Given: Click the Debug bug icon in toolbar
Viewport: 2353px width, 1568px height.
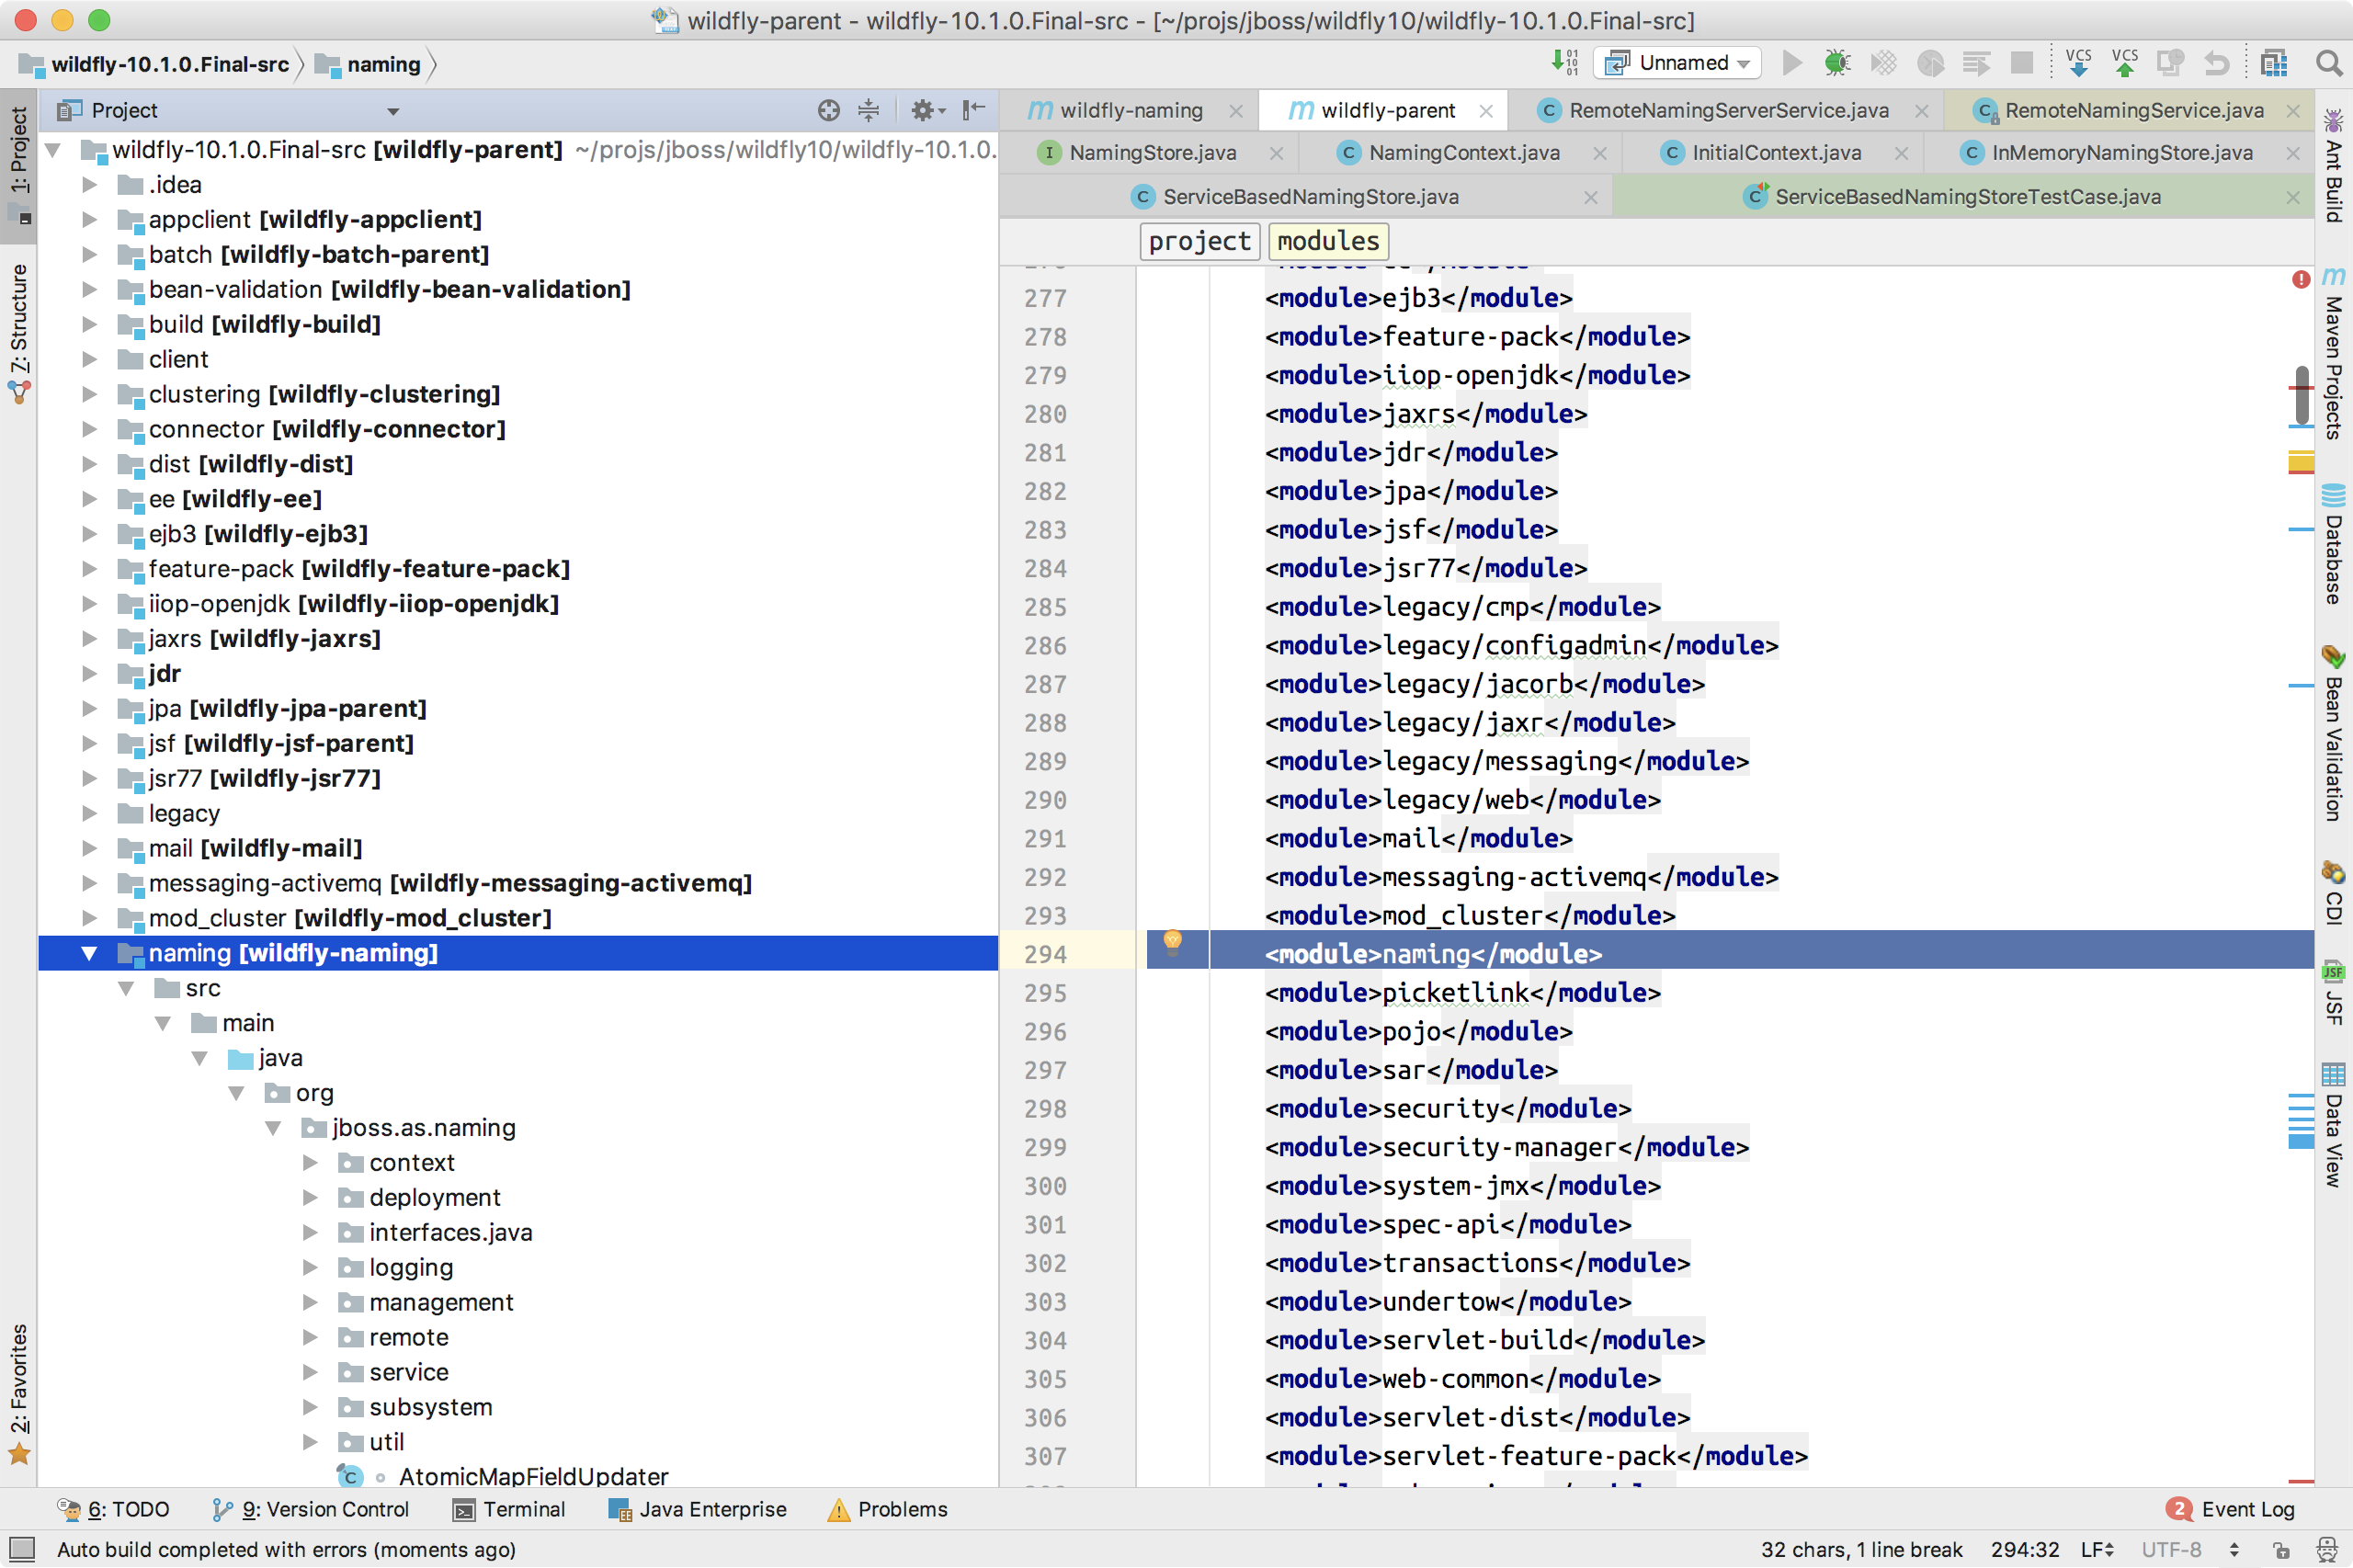Looking at the screenshot, I should [x=1837, y=63].
